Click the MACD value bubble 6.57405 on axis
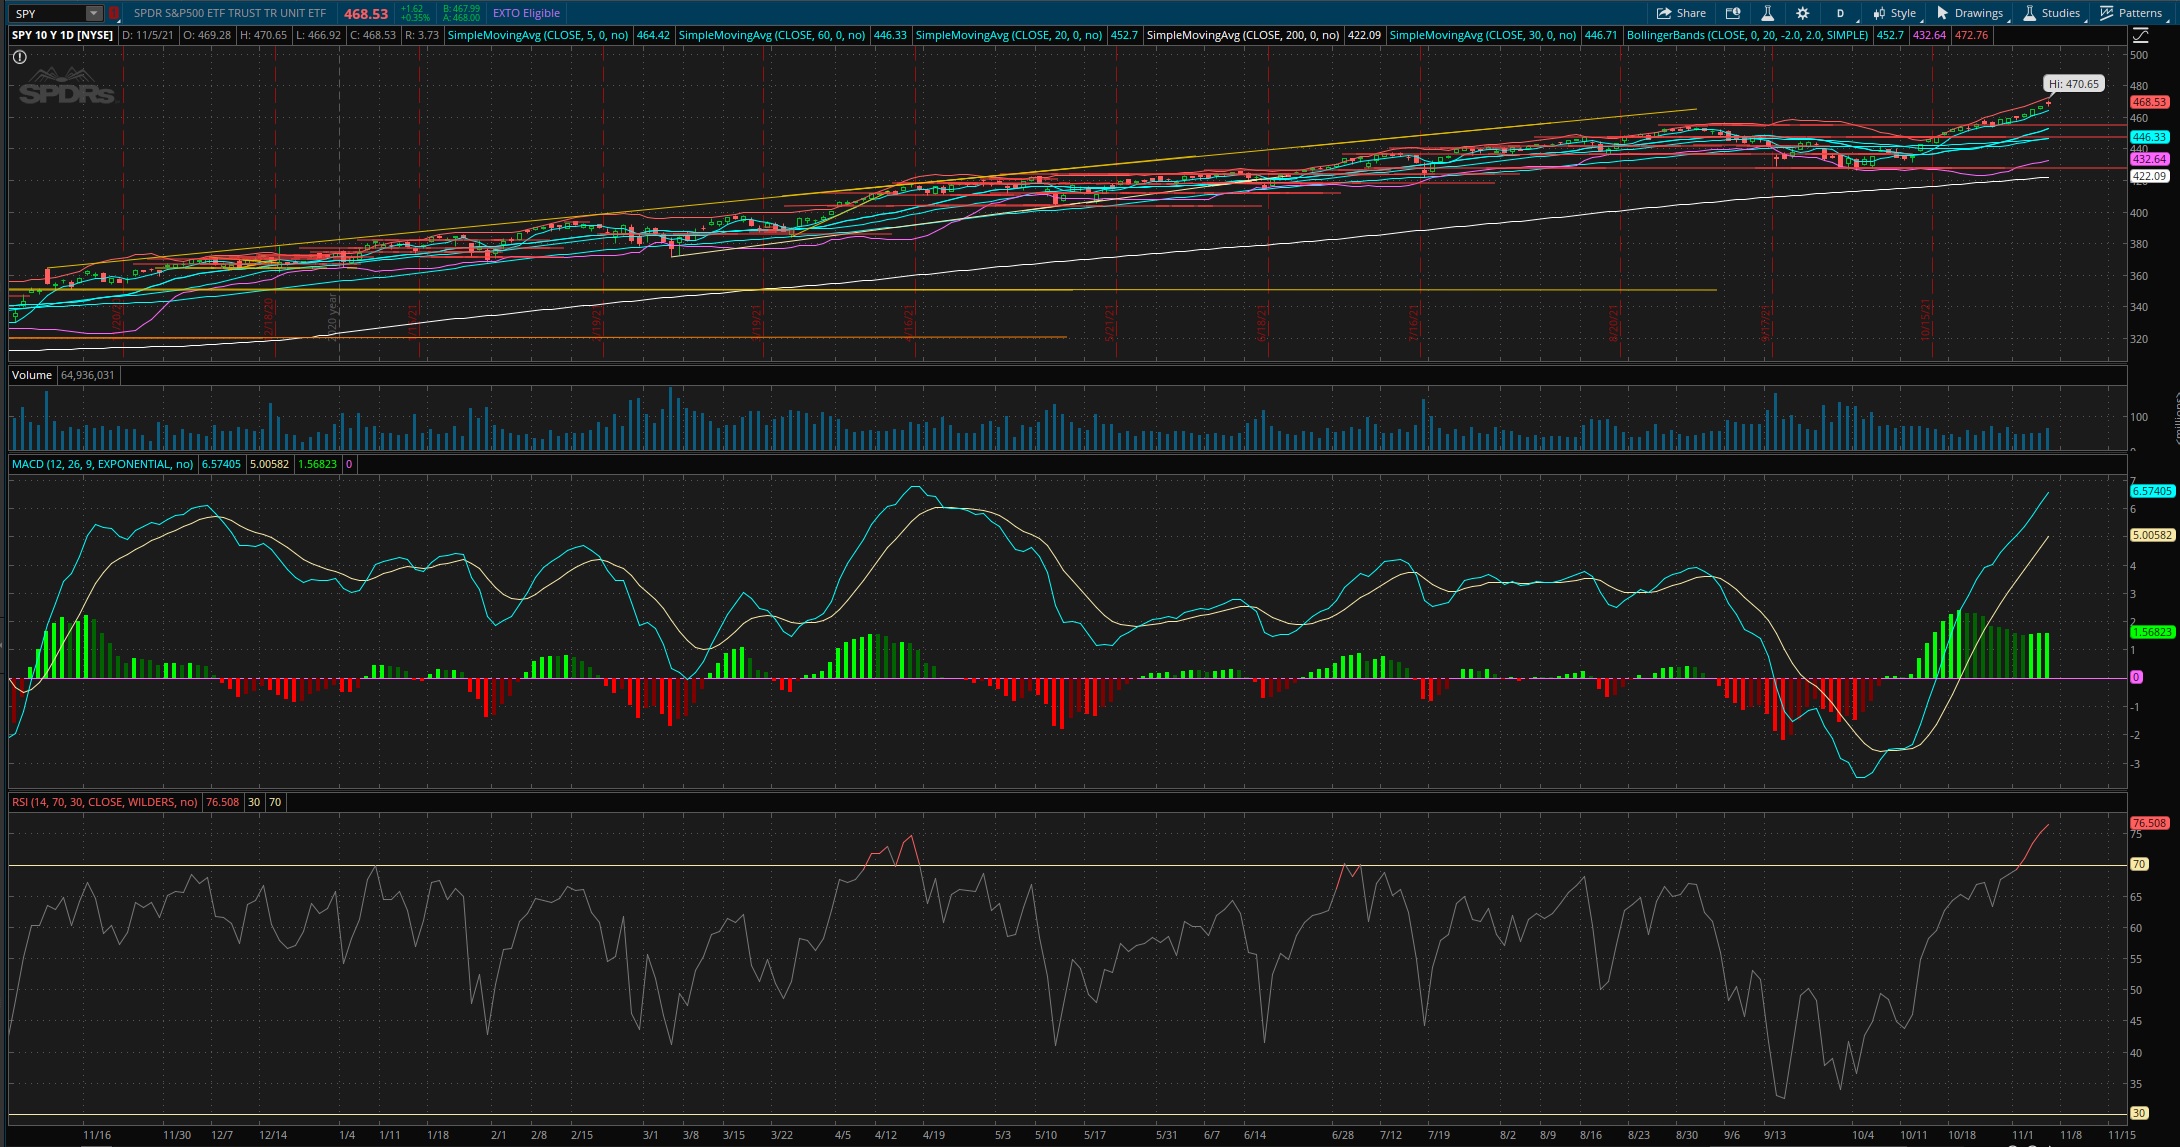This screenshot has height=1147, width=2180. [2152, 491]
